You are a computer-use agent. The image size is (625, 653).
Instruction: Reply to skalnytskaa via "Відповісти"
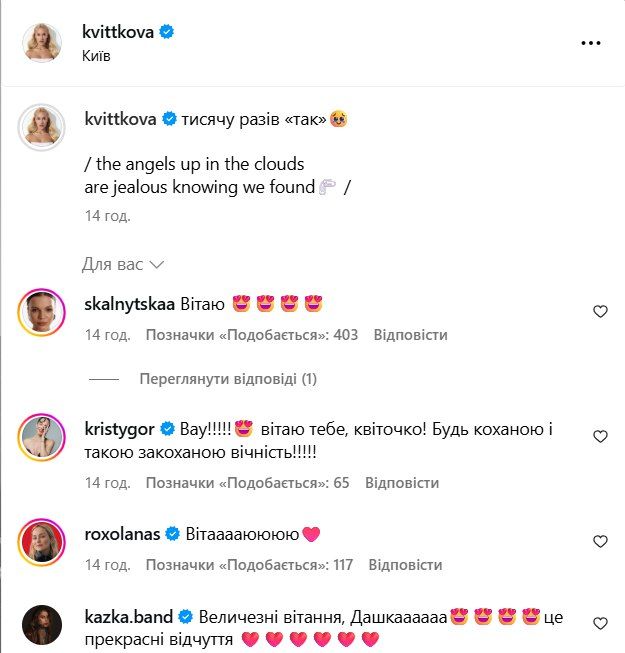point(411,334)
